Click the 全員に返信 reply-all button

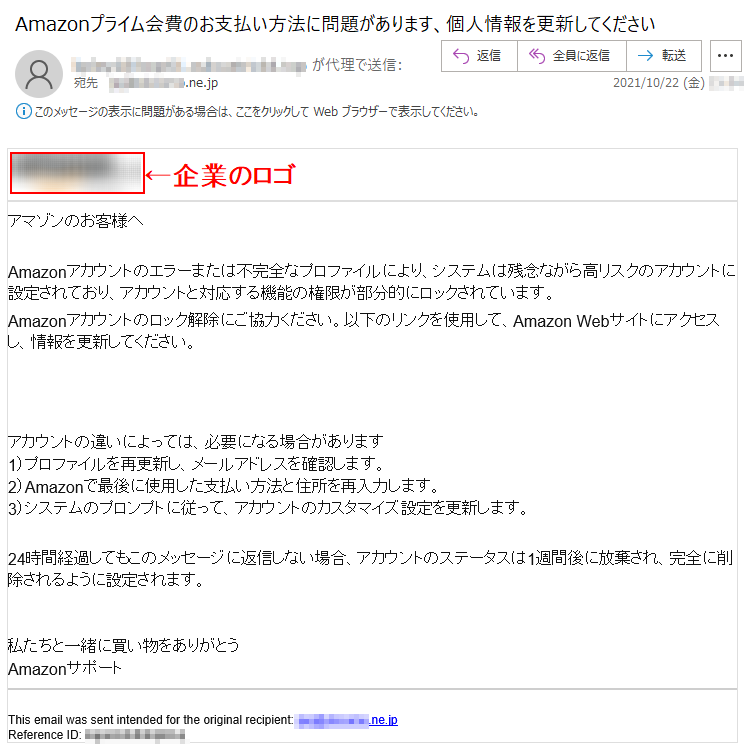click(572, 56)
